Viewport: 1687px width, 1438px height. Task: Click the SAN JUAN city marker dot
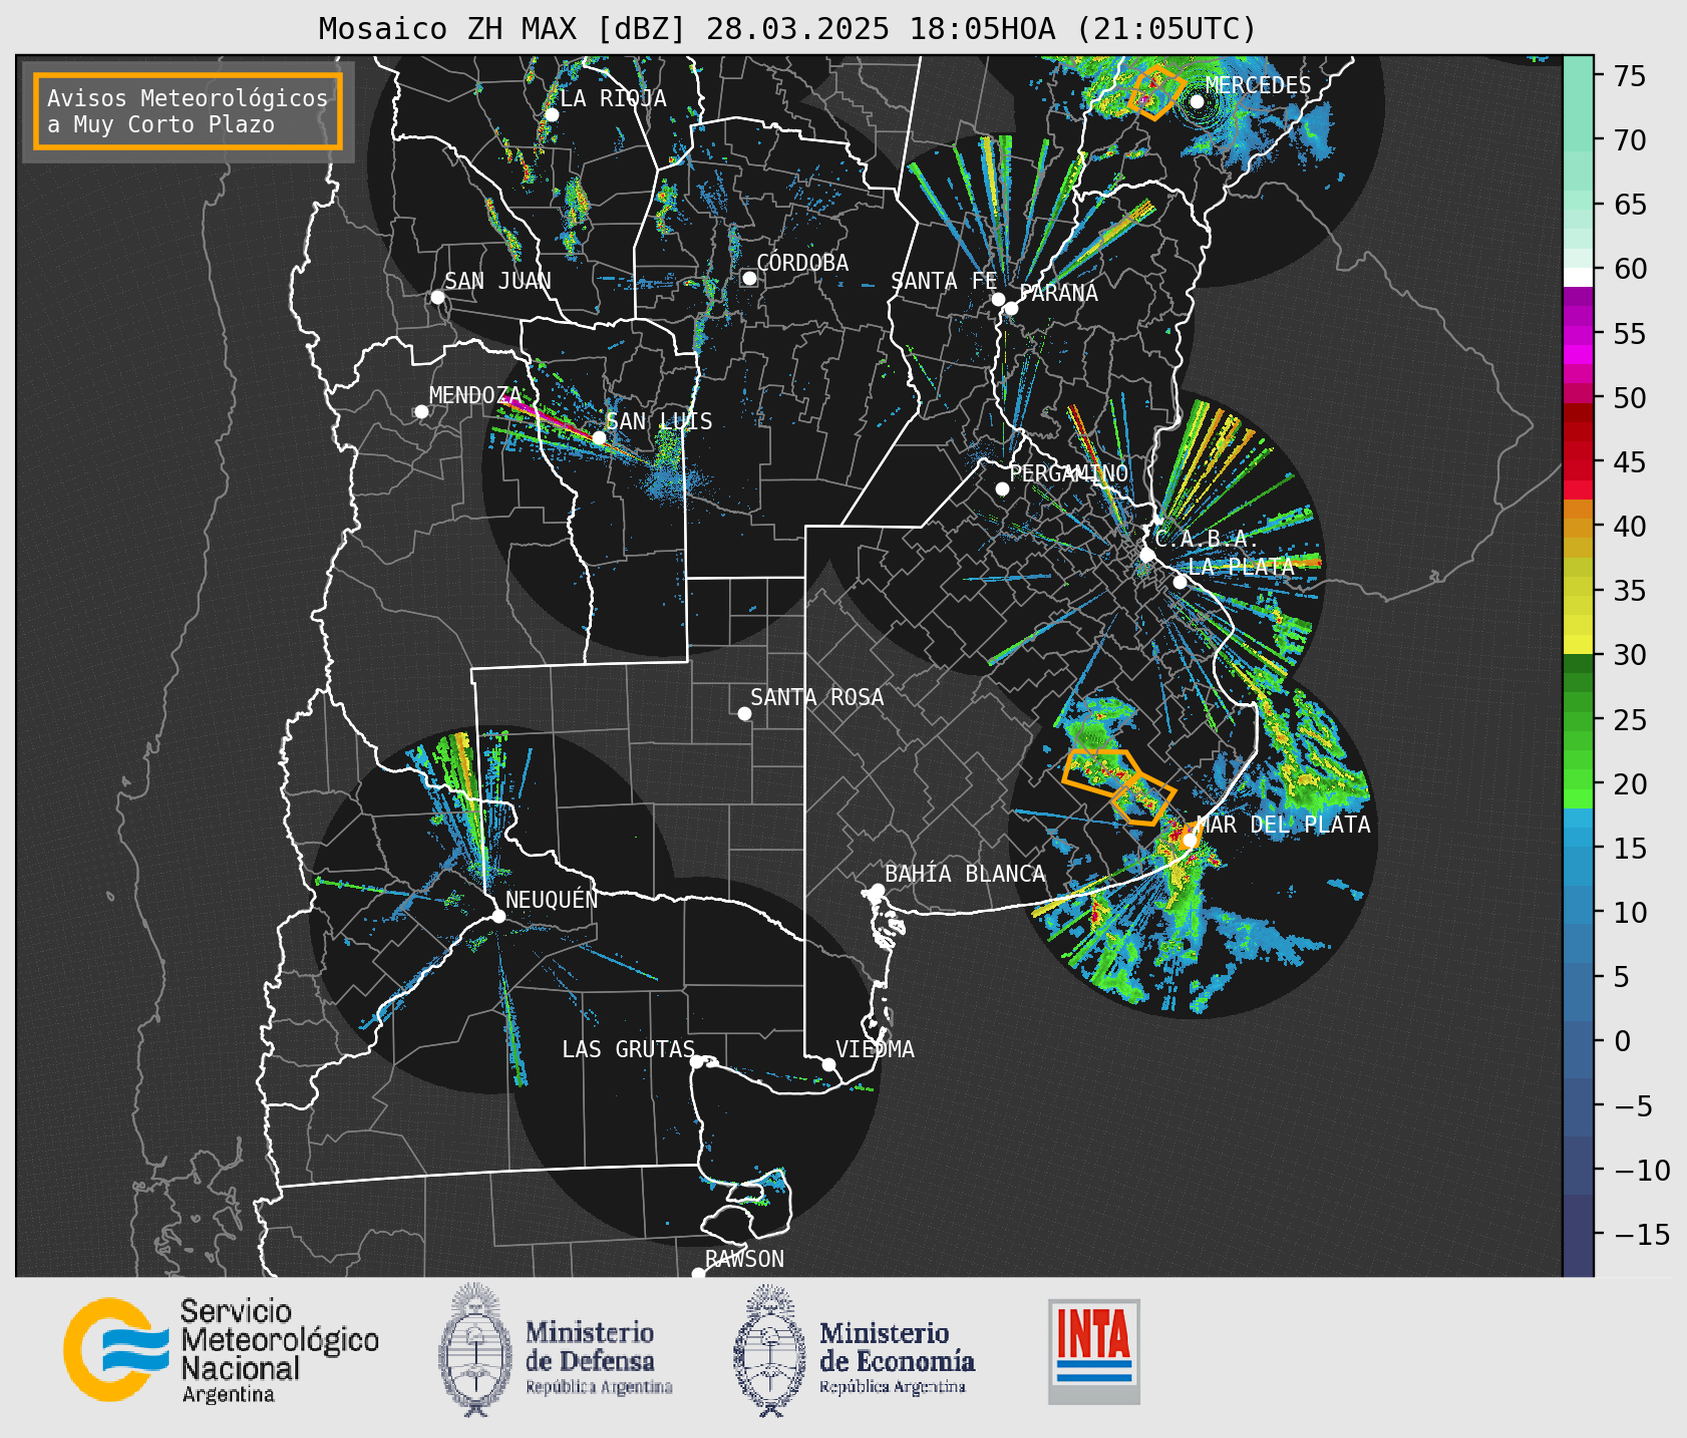(x=437, y=297)
